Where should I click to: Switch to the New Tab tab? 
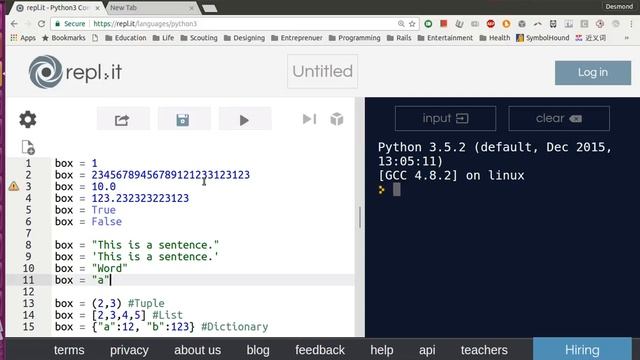click(x=149, y=8)
